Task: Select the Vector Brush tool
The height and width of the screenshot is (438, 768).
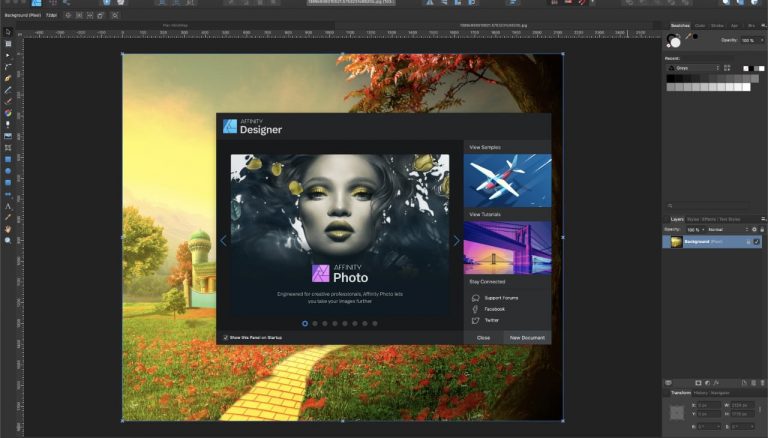Action: click(x=8, y=101)
